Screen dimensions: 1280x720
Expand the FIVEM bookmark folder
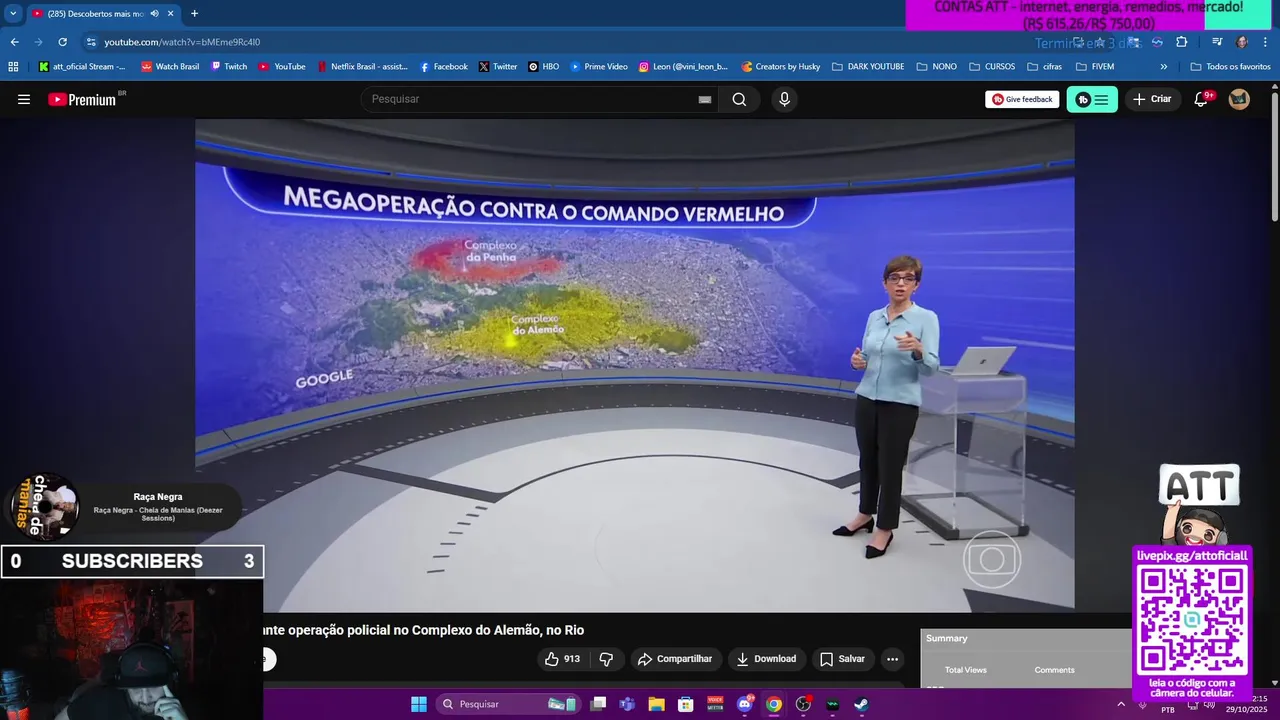pos(1094,67)
